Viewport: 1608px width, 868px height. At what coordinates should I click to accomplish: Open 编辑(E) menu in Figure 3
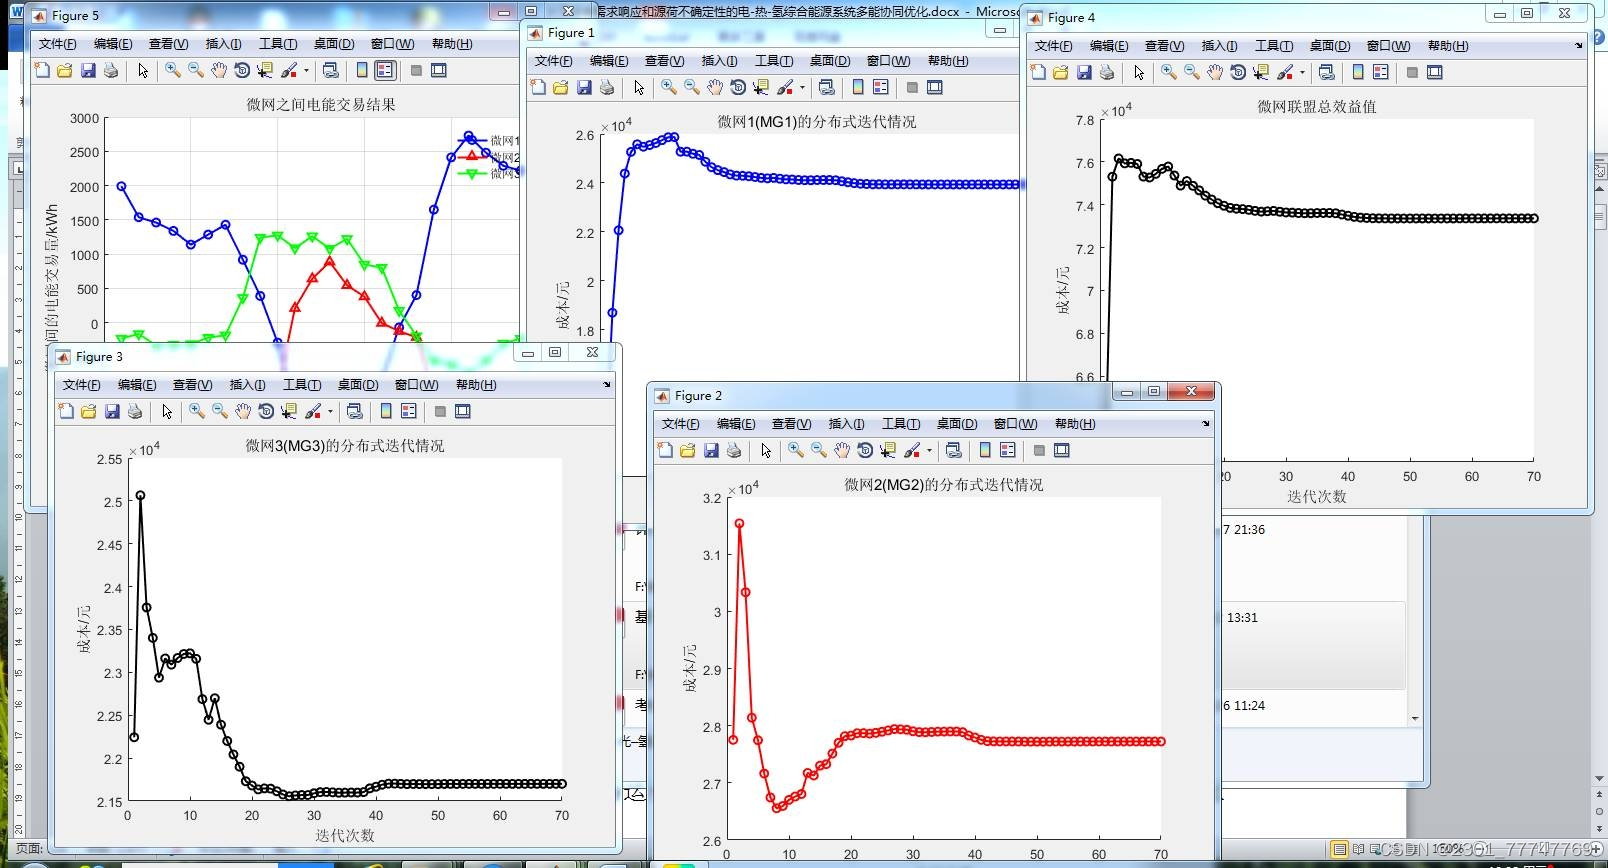click(x=137, y=385)
